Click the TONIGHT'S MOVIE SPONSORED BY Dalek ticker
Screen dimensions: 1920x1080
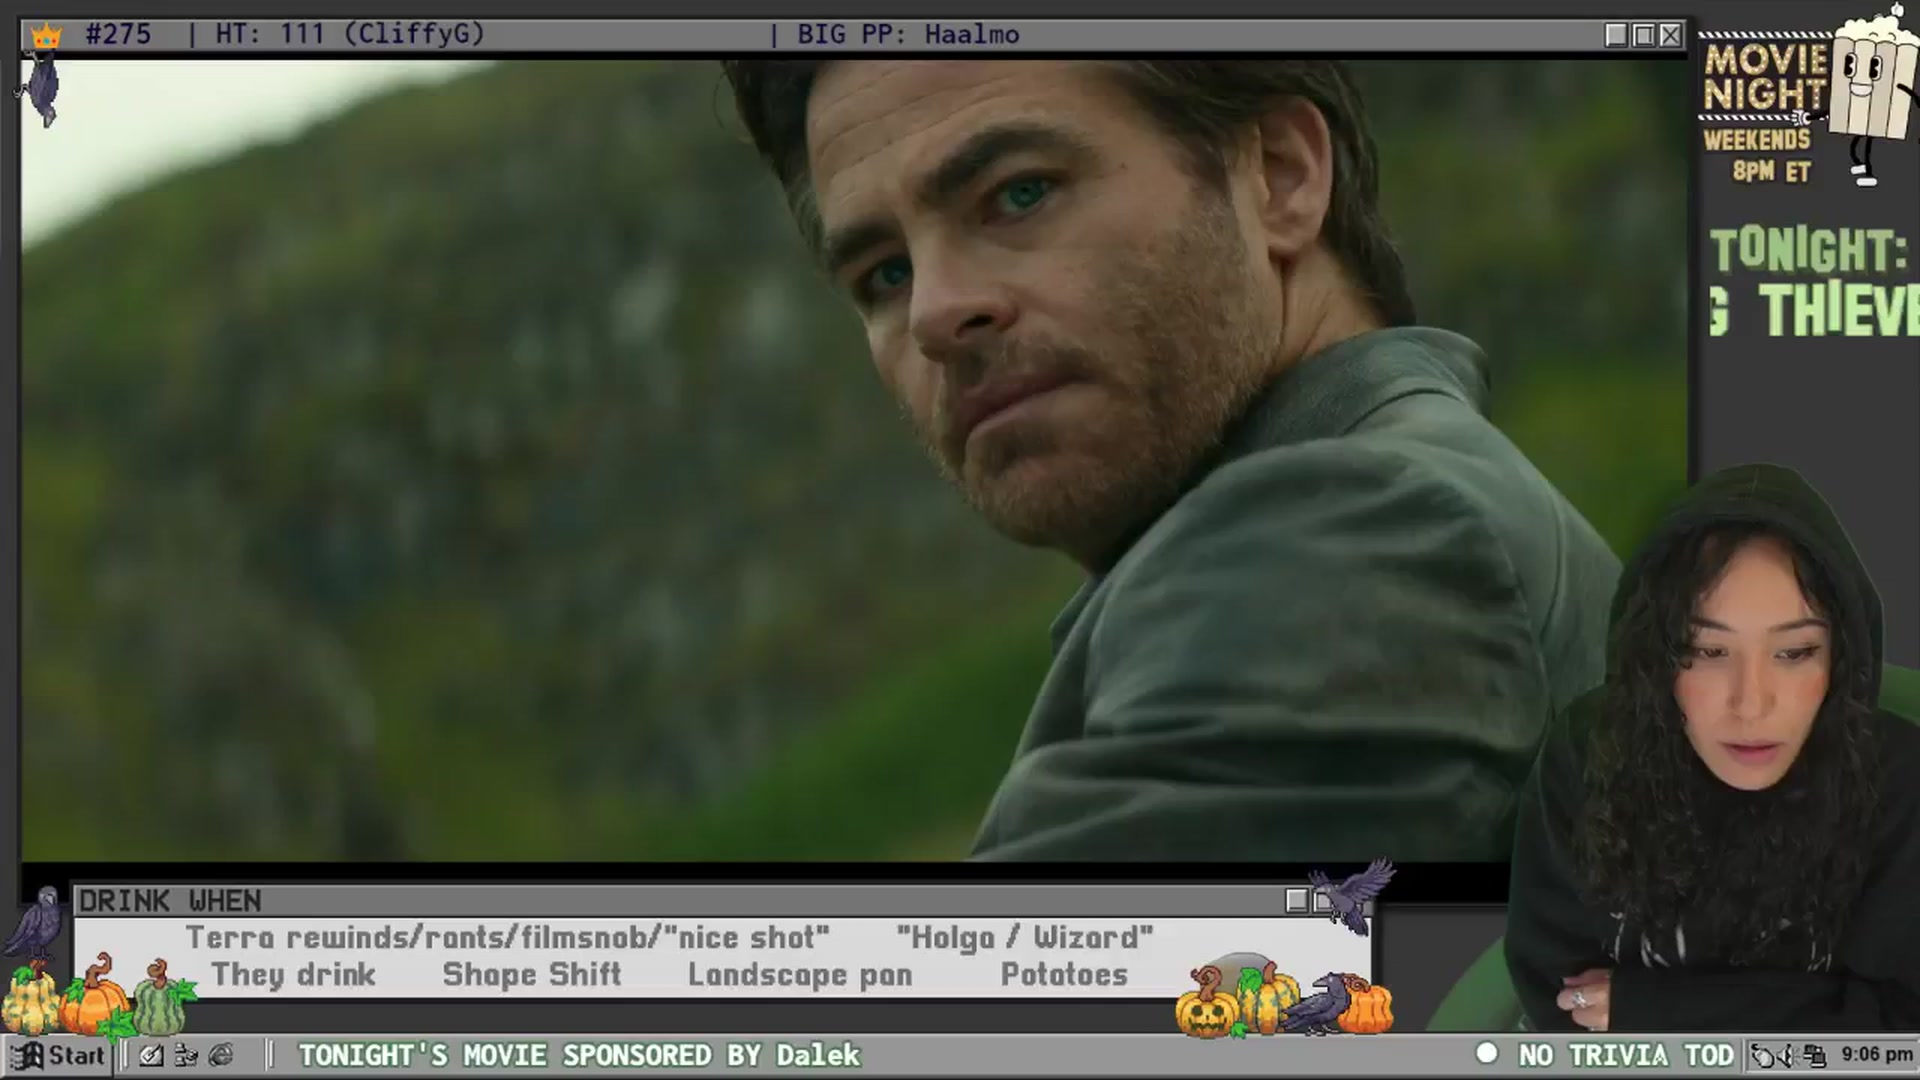click(580, 1055)
